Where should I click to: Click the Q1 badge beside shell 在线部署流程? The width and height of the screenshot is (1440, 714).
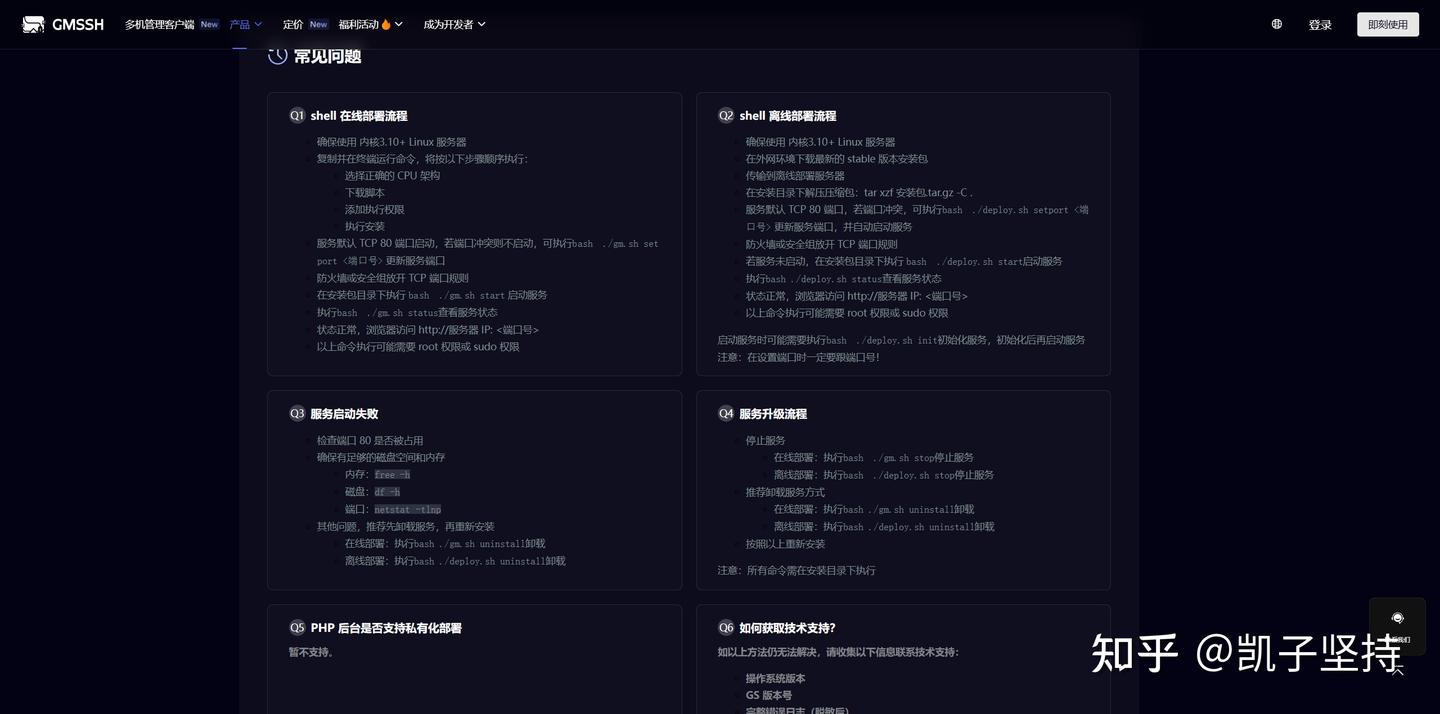[297, 115]
